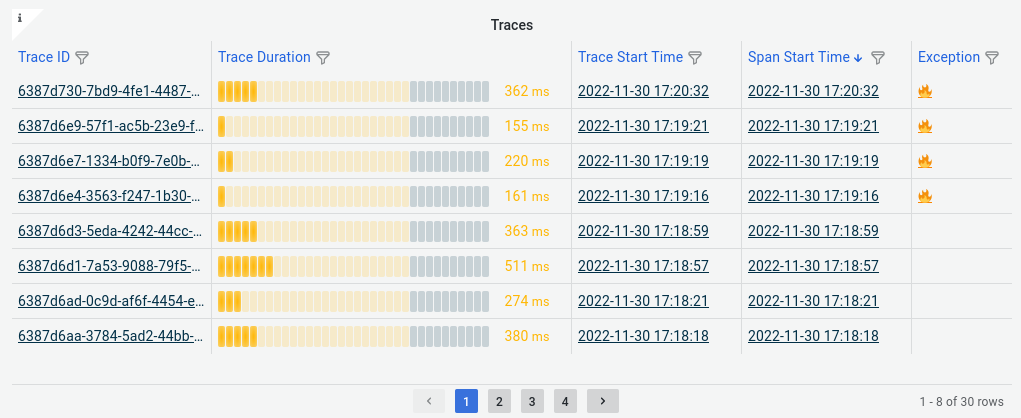Screen dimensions: 1021x418
Task: Go to page 2 of traces
Action: [499, 401]
